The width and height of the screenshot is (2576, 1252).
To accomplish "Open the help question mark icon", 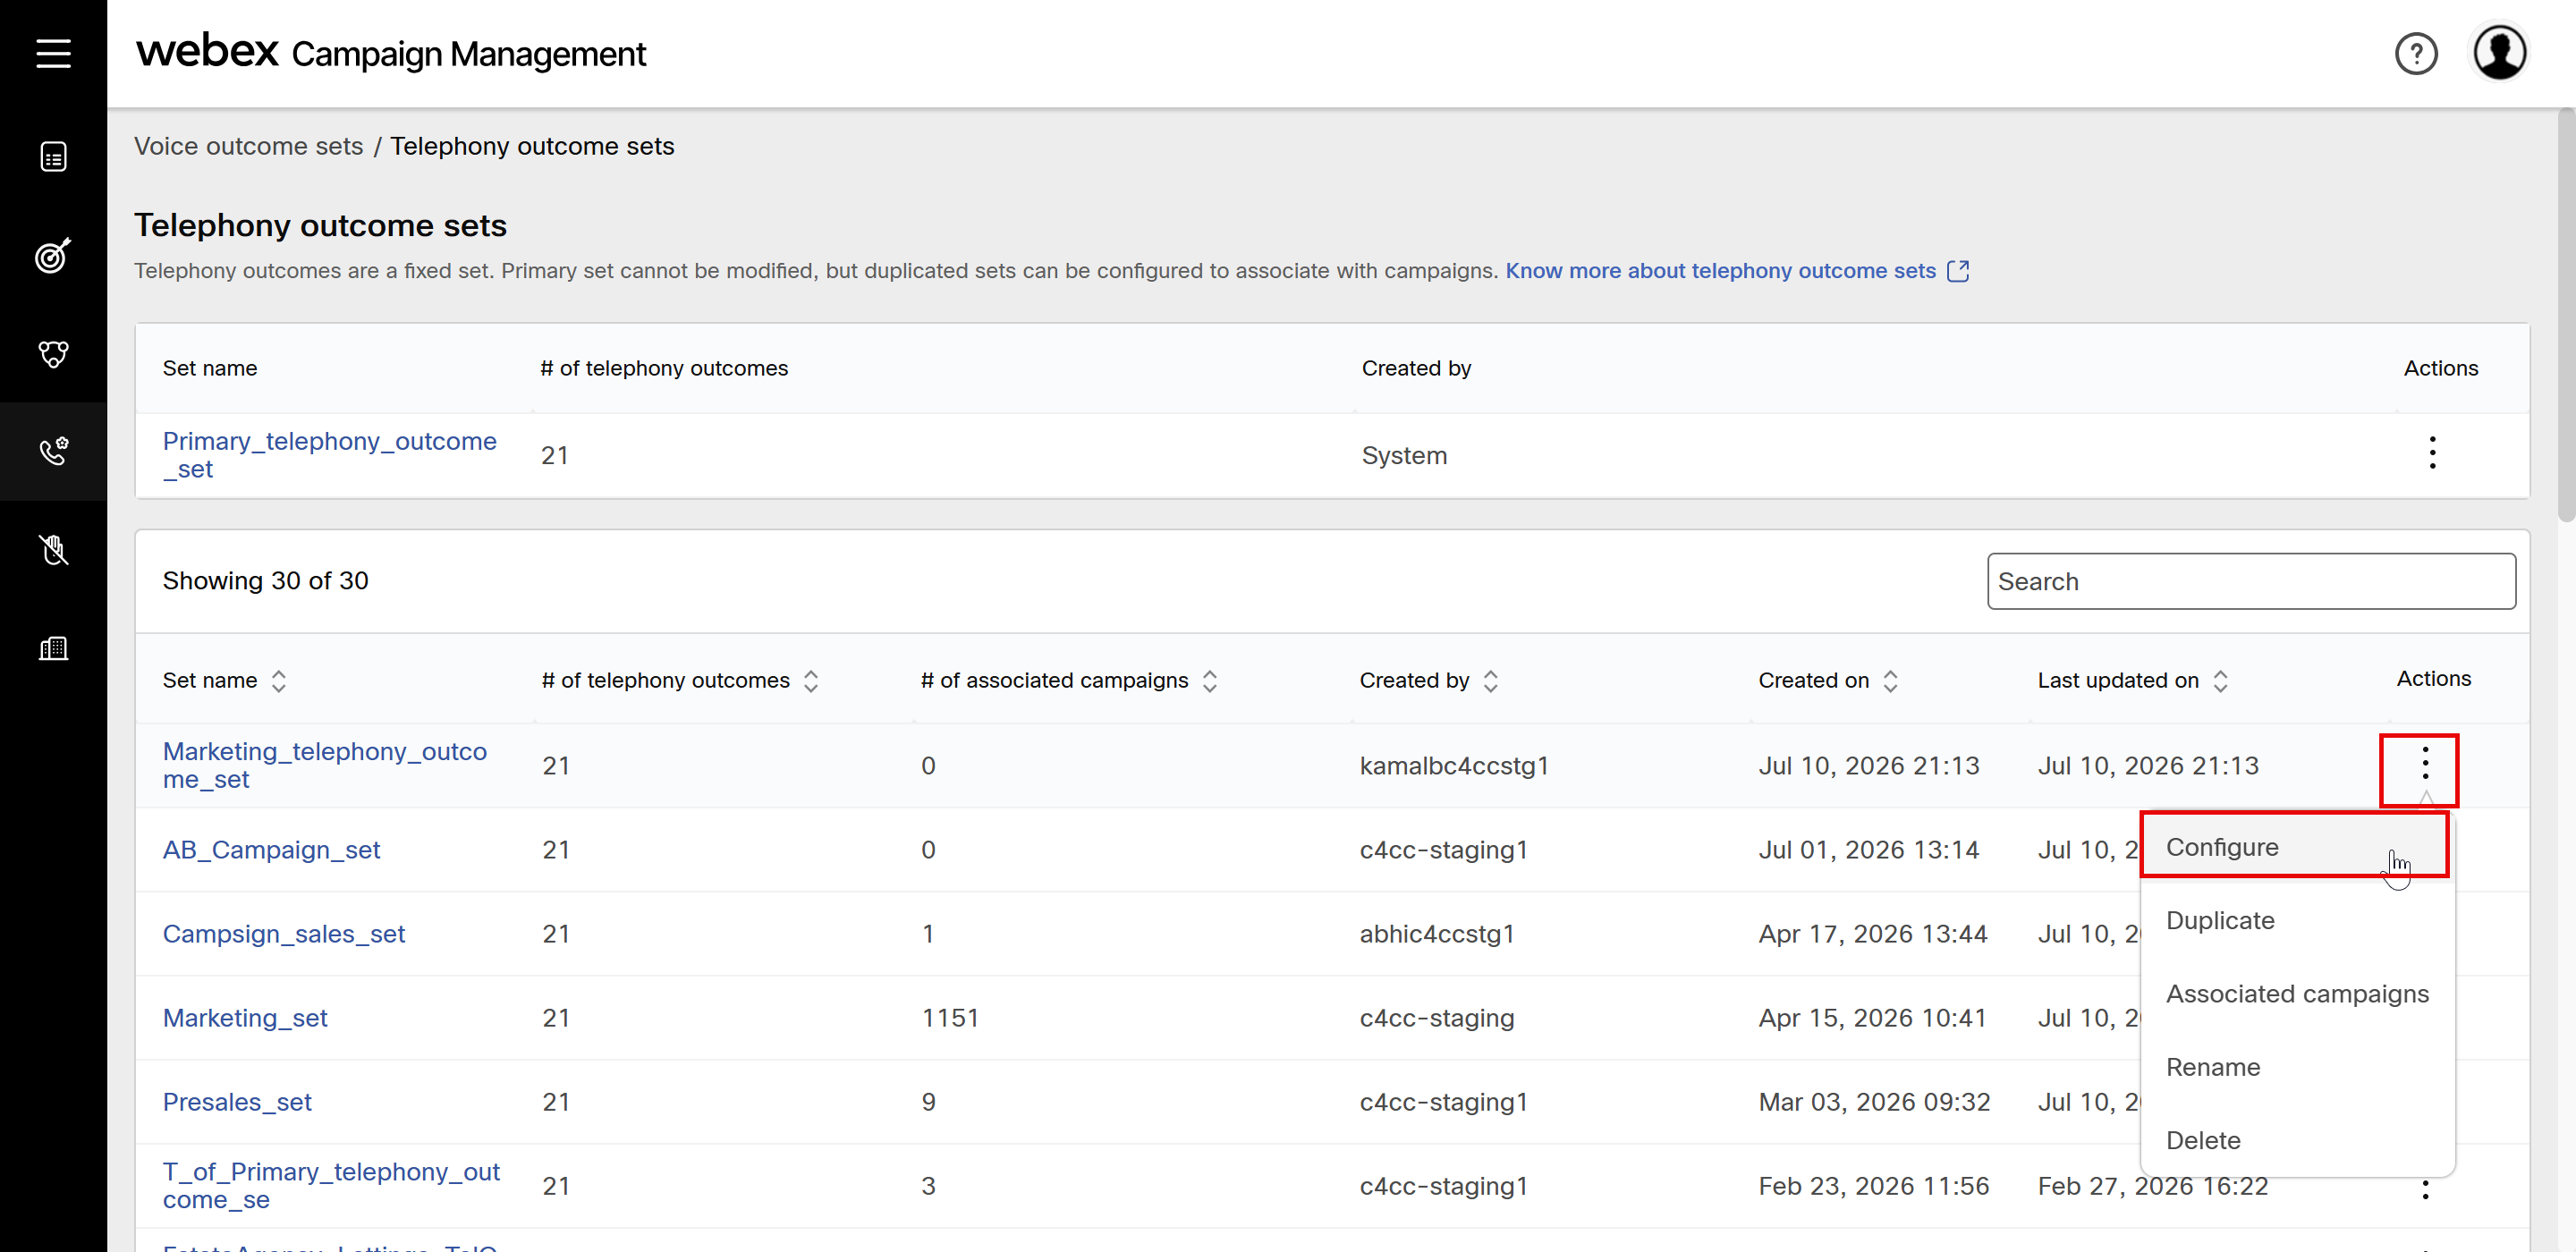I will [x=2415, y=54].
